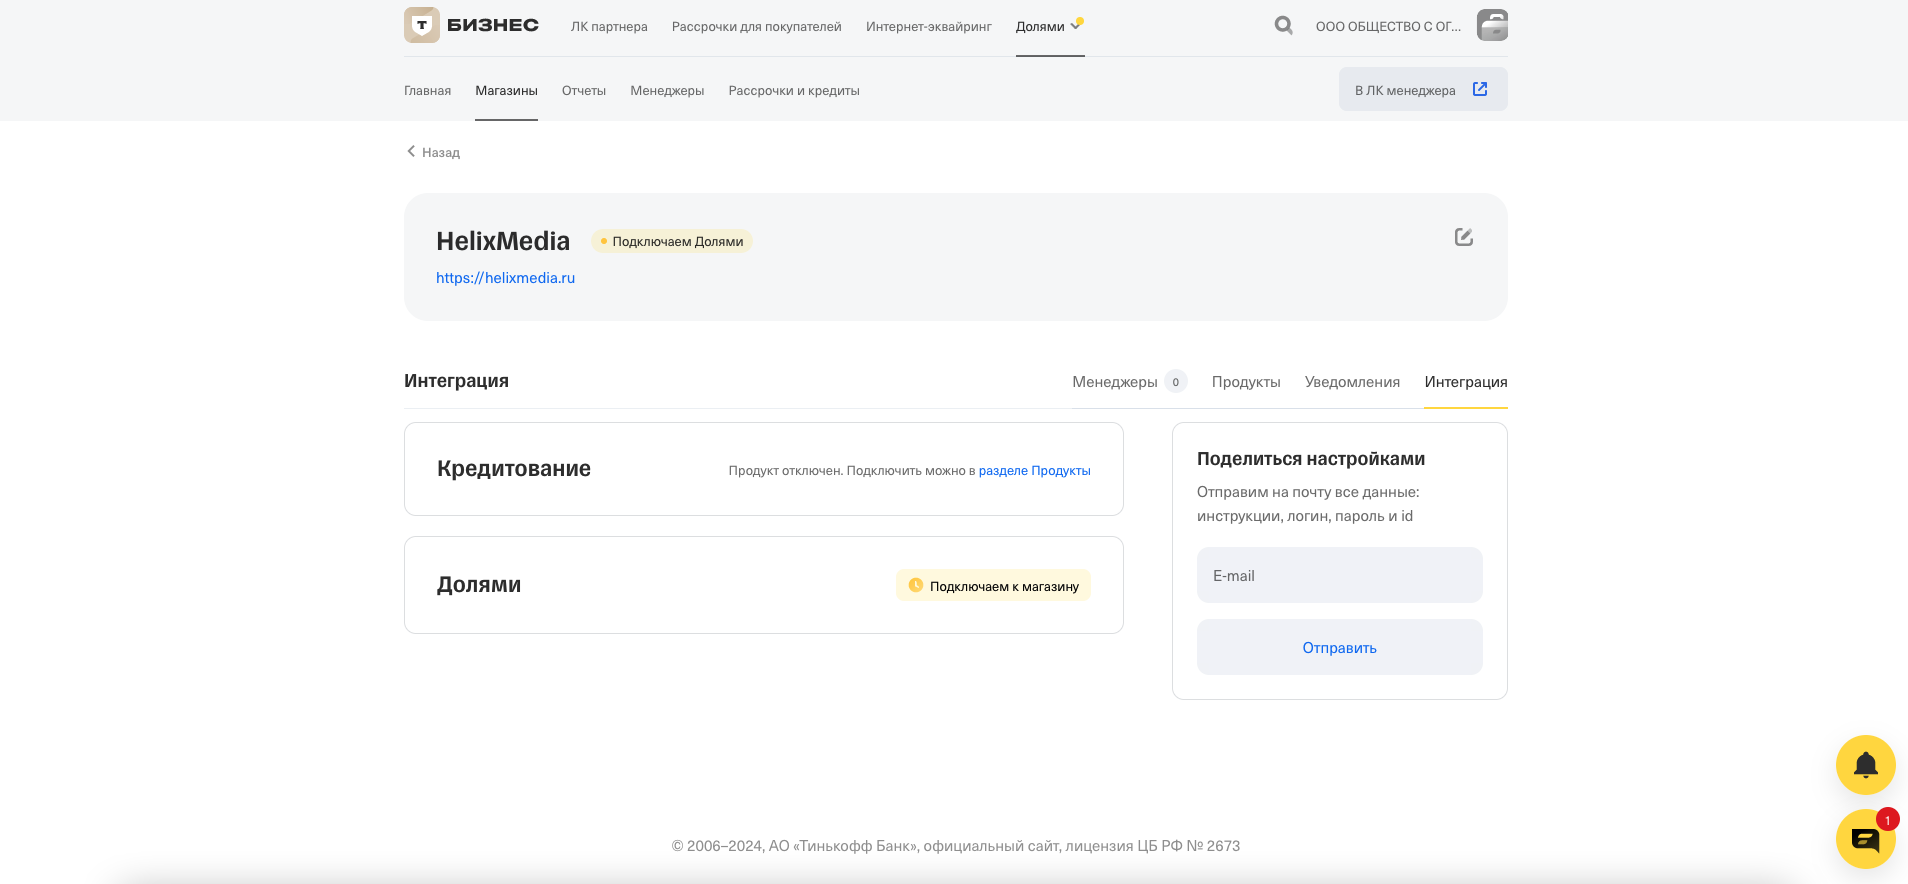Select the Долями top navigation item
The height and width of the screenshot is (884, 1908).
tap(1040, 27)
